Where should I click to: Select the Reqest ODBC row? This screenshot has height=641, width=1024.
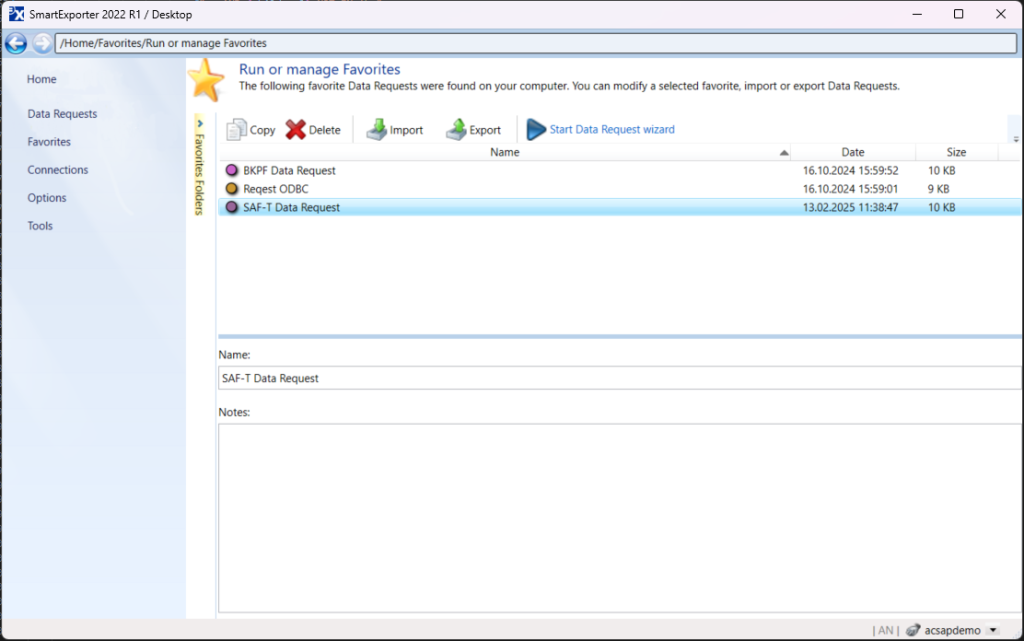coord(620,189)
